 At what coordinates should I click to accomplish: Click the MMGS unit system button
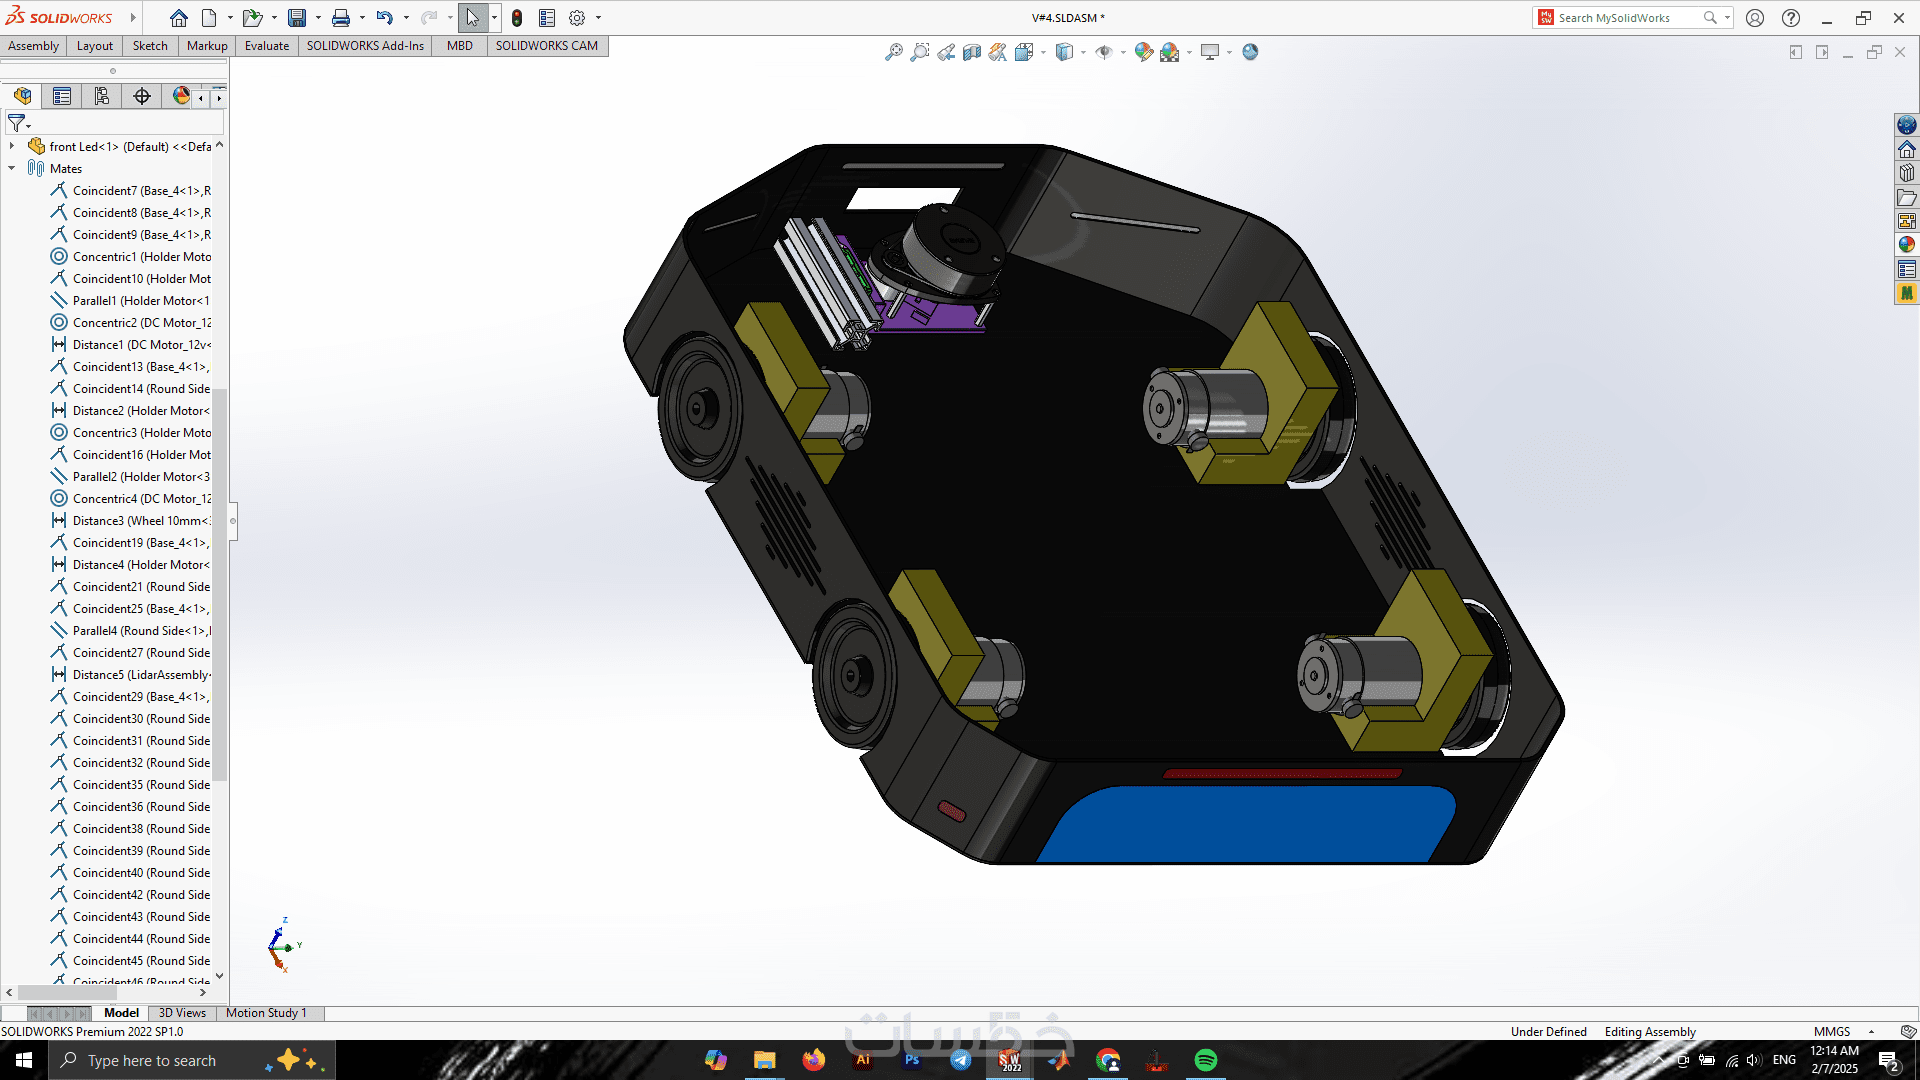point(1831,1032)
